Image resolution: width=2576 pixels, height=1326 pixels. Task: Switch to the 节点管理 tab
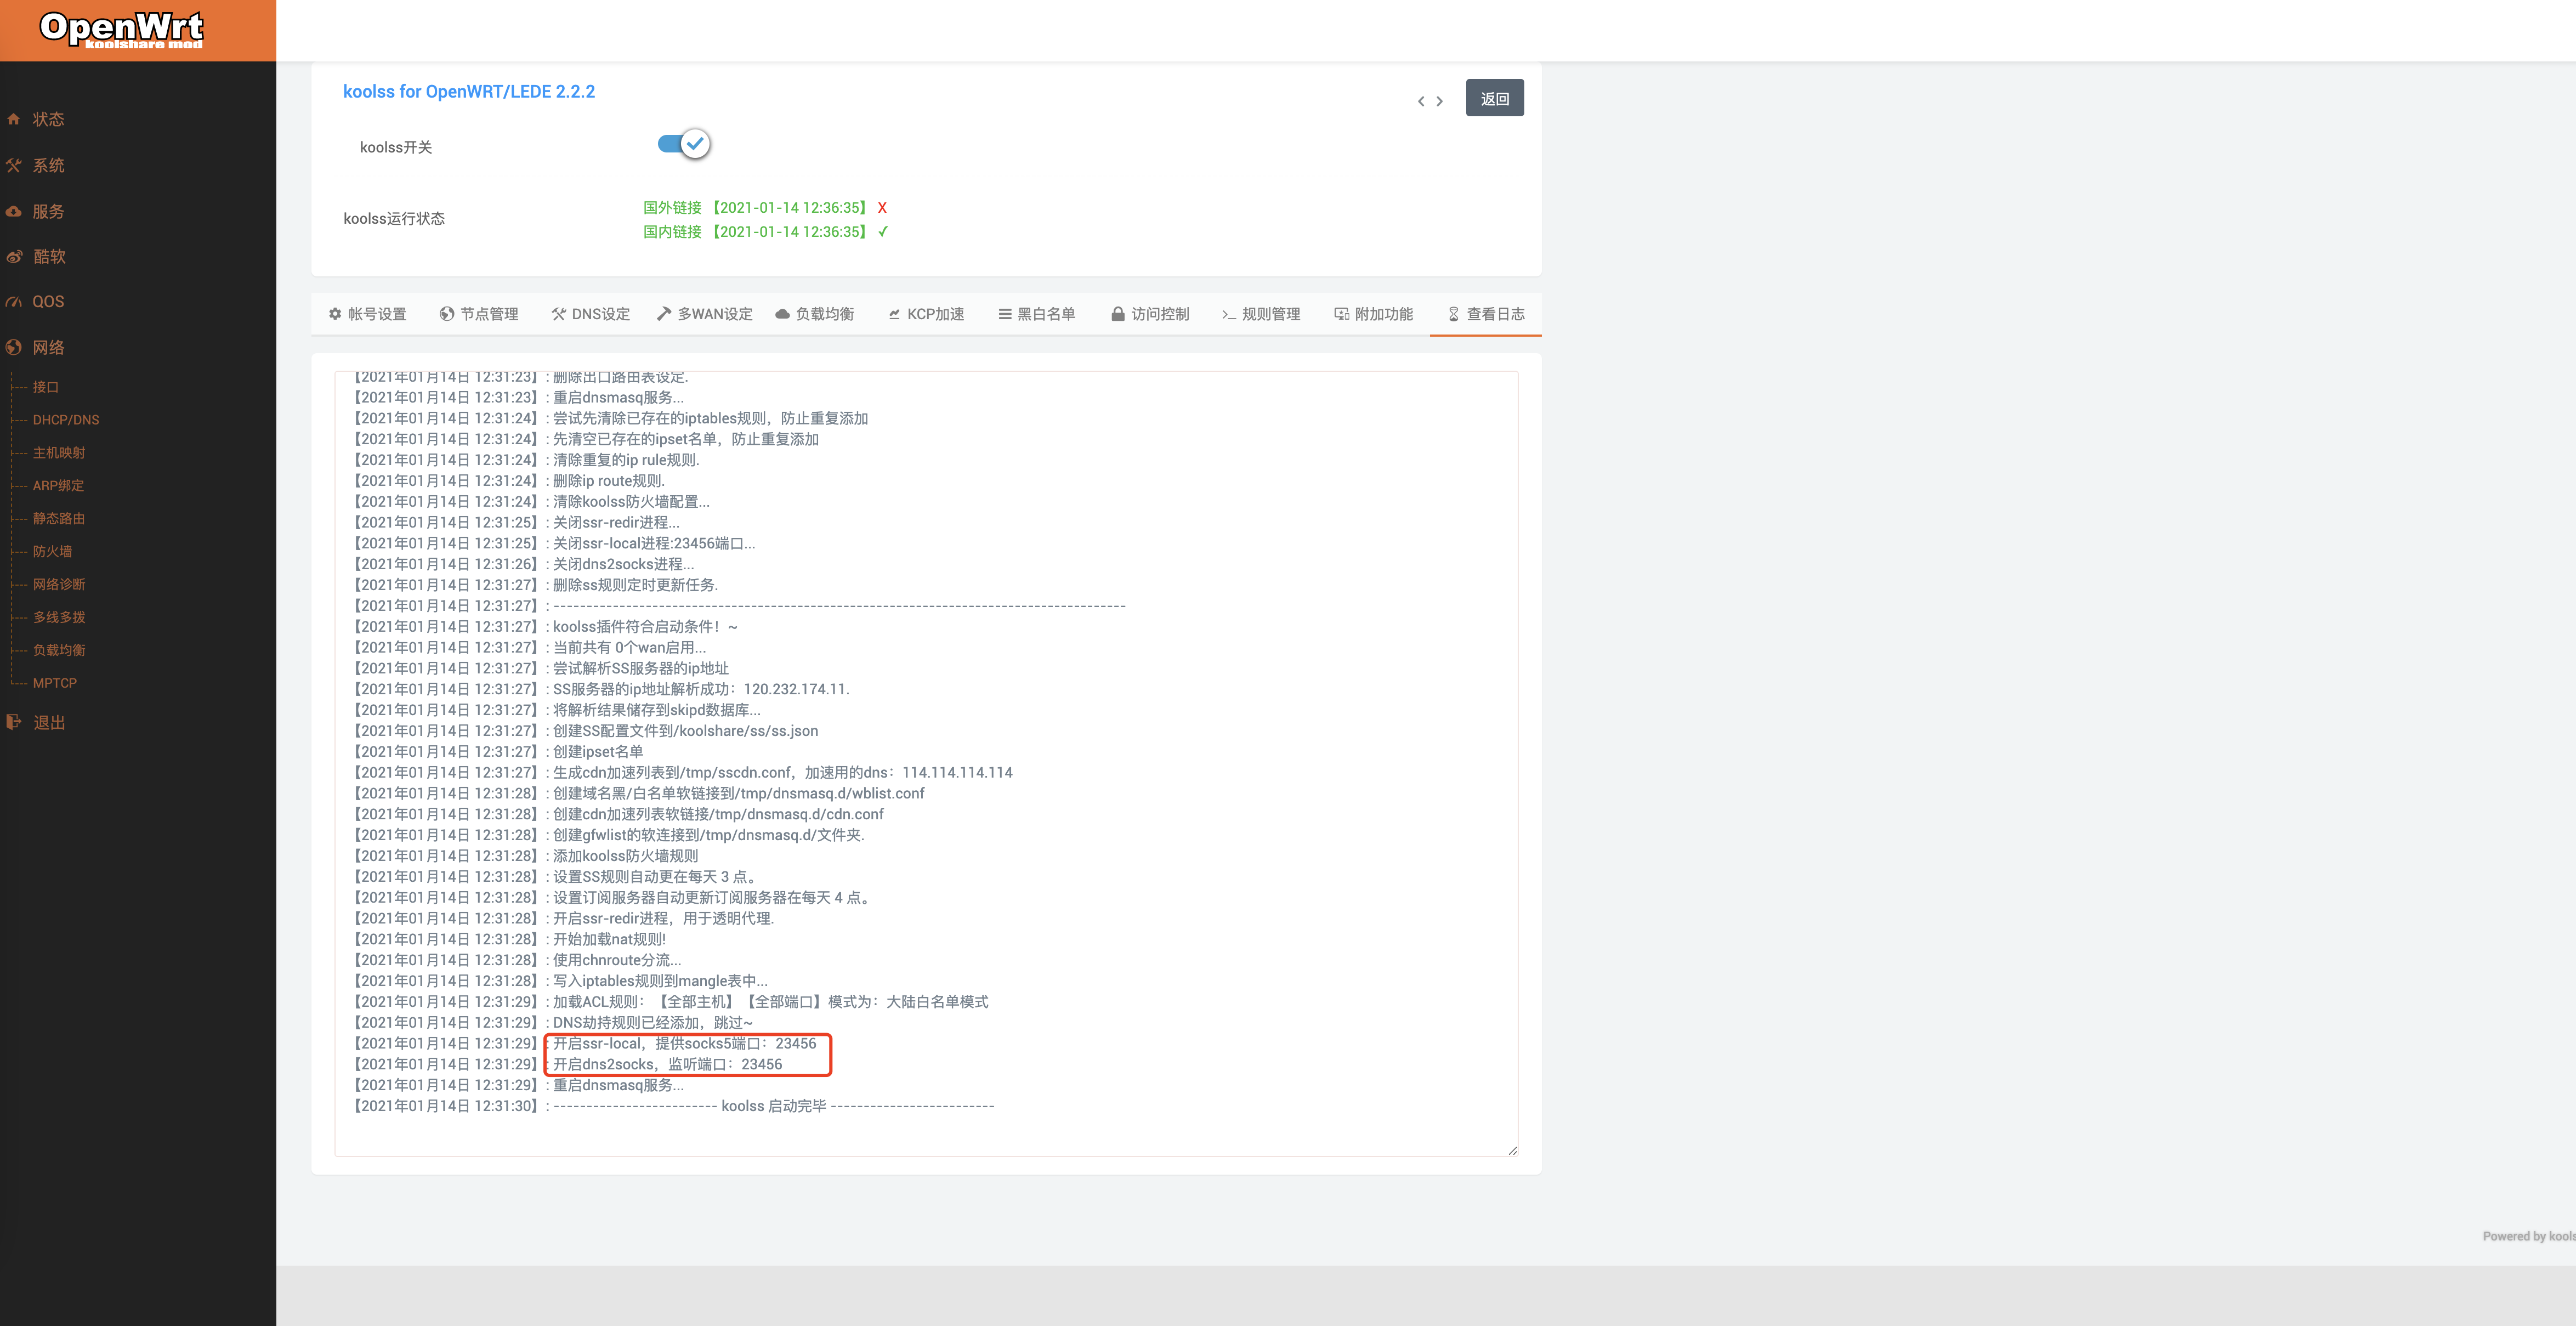pyautogui.click(x=479, y=314)
